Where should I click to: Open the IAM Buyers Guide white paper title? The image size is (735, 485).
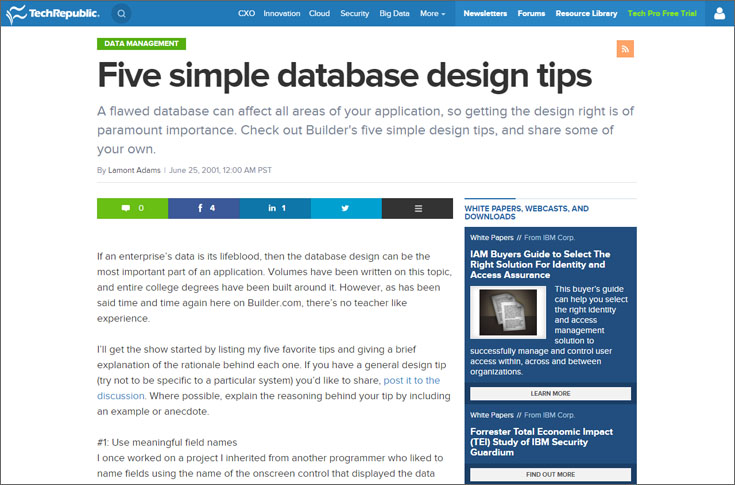pyautogui.click(x=540, y=264)
